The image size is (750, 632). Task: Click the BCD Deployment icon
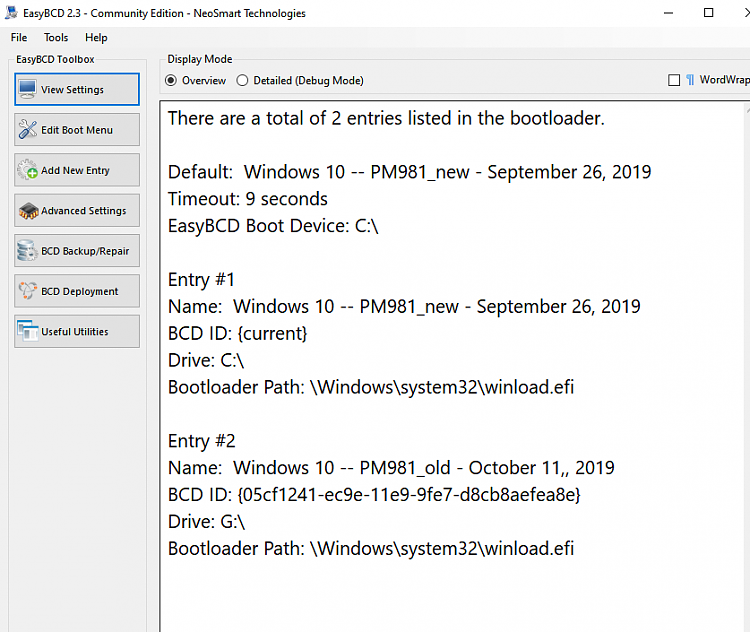[x=27, y=291]
